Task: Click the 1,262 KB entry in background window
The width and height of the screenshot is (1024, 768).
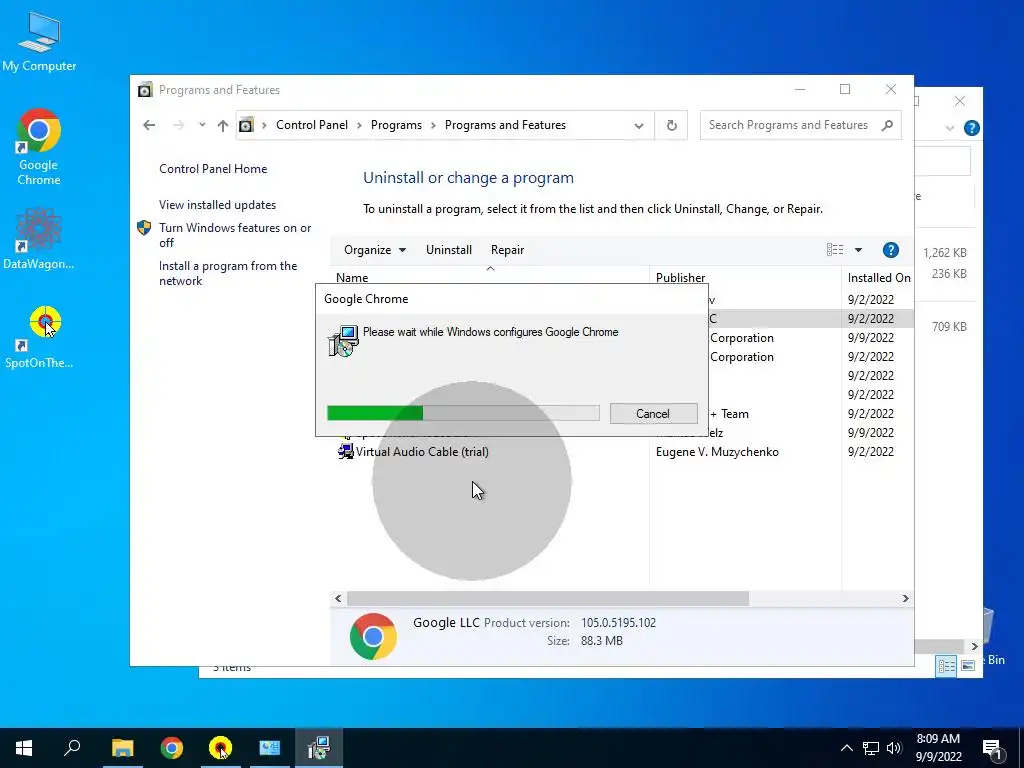Action: click(x=944, y=253)
